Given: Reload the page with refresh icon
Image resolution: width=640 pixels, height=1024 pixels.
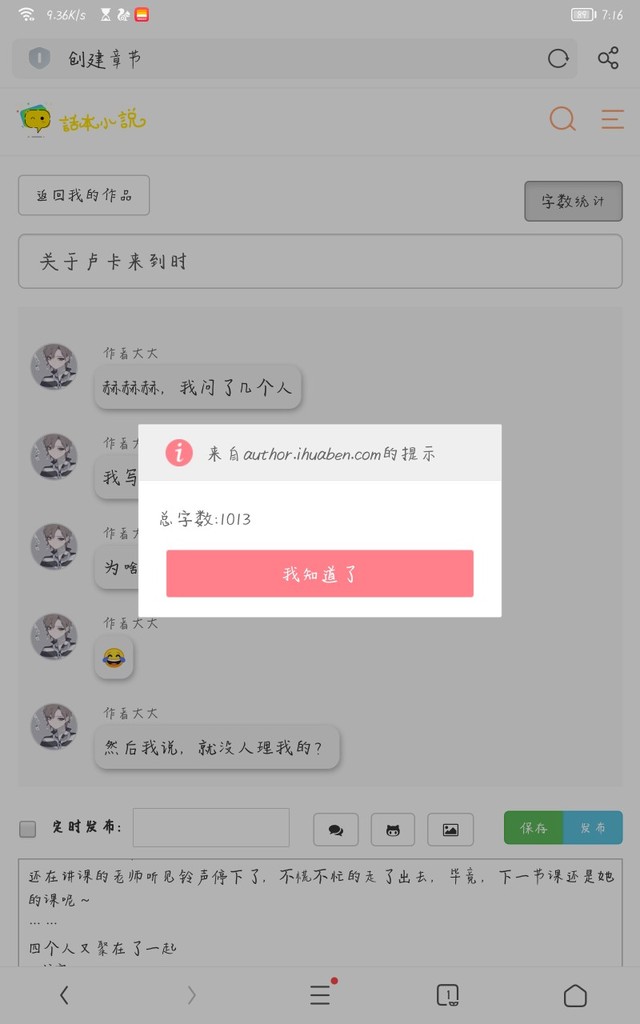Looking at the screenshot, I should pyautogui.click(x=558, y=59).
